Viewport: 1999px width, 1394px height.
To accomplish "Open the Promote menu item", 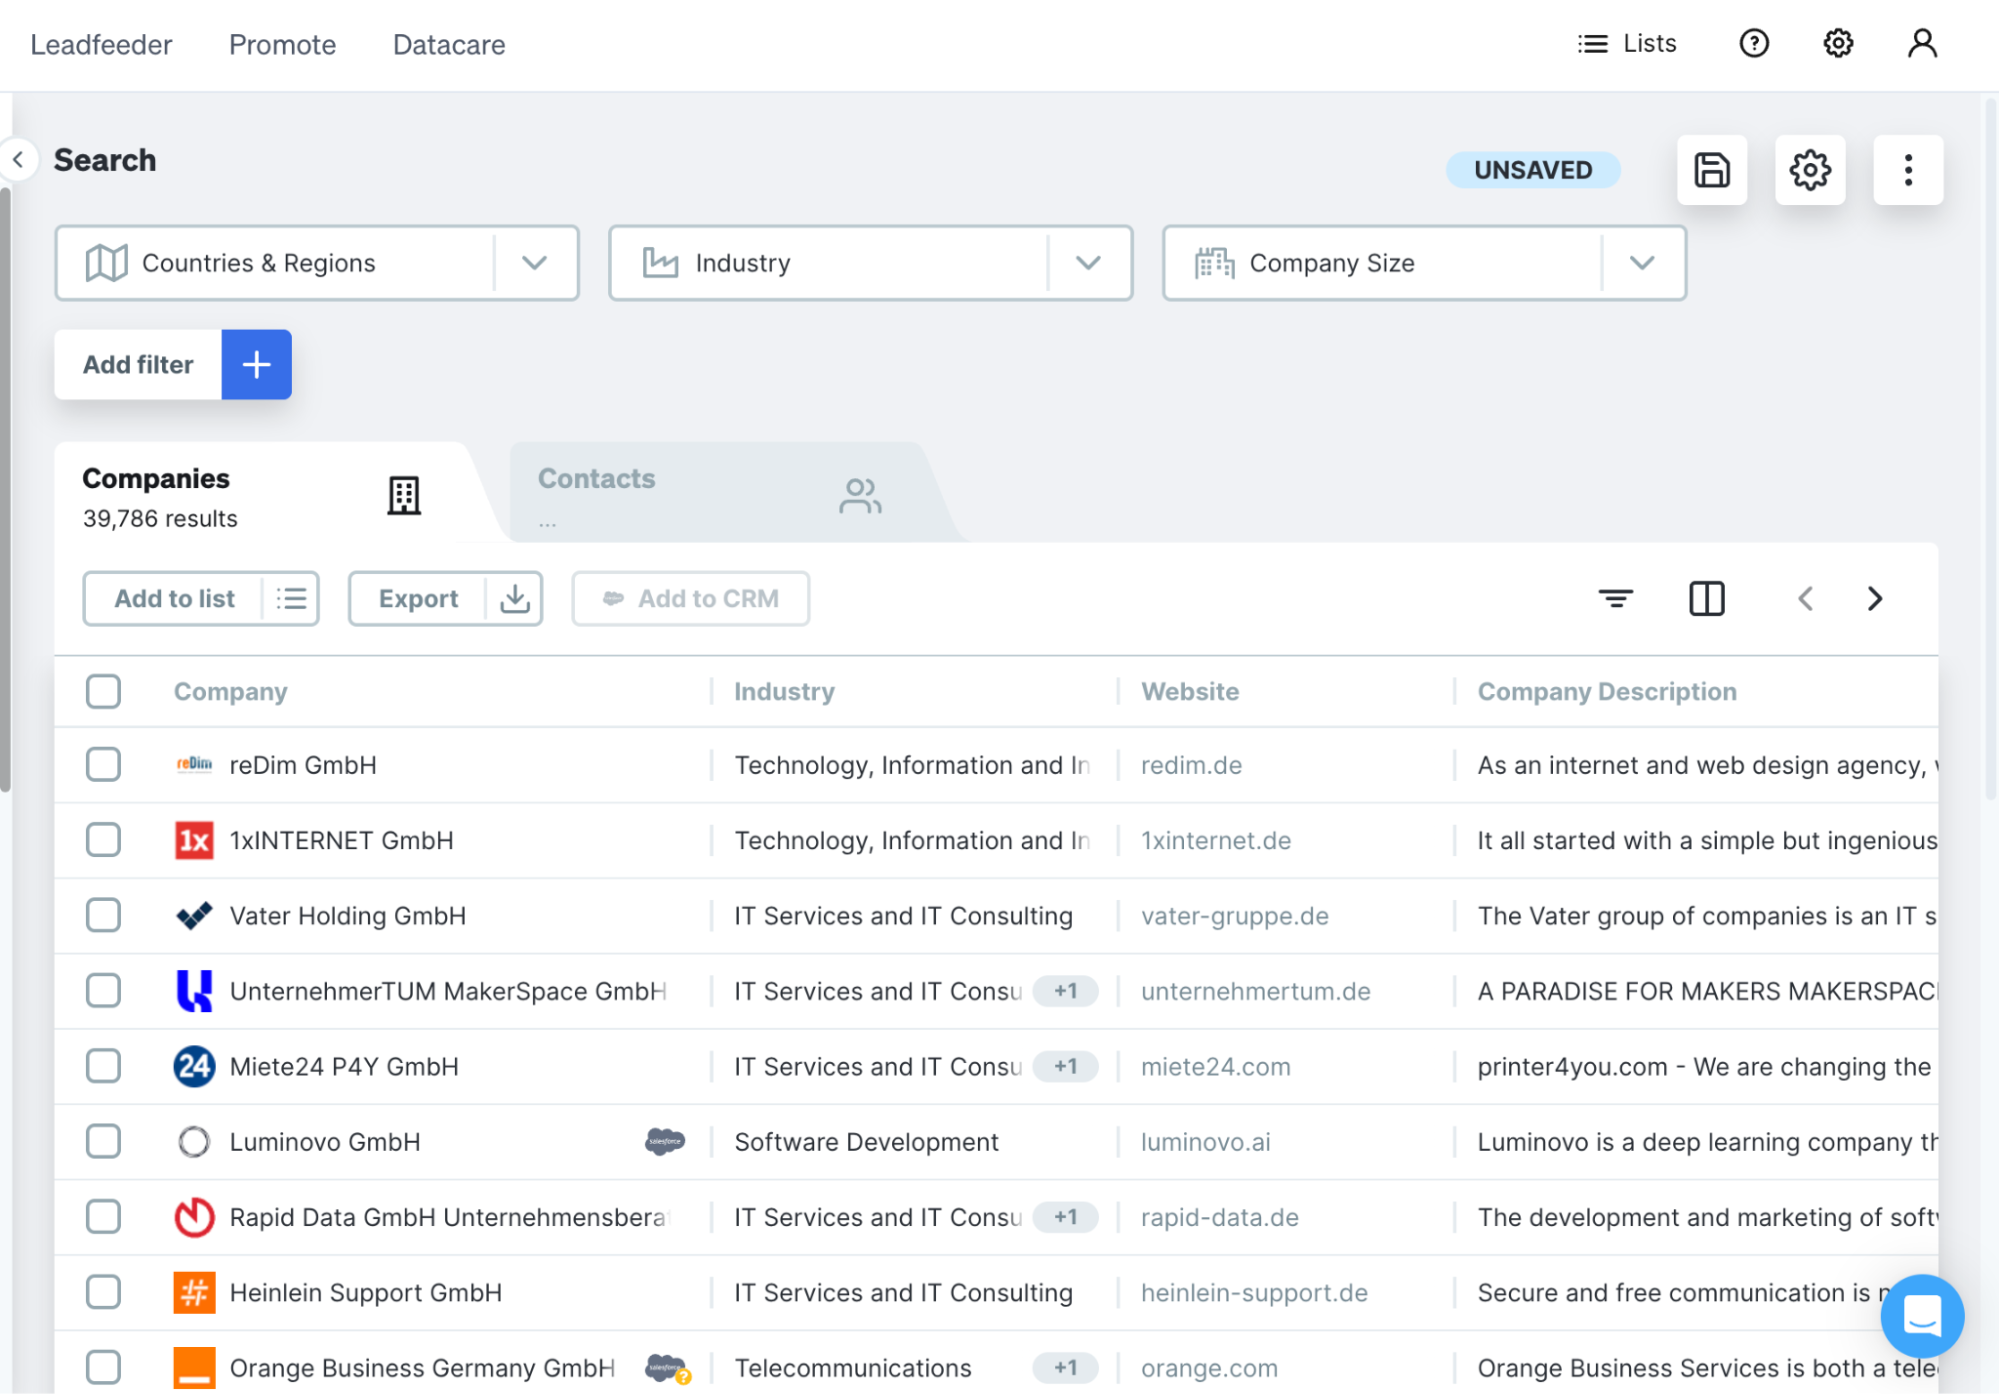I will point(281,44).
